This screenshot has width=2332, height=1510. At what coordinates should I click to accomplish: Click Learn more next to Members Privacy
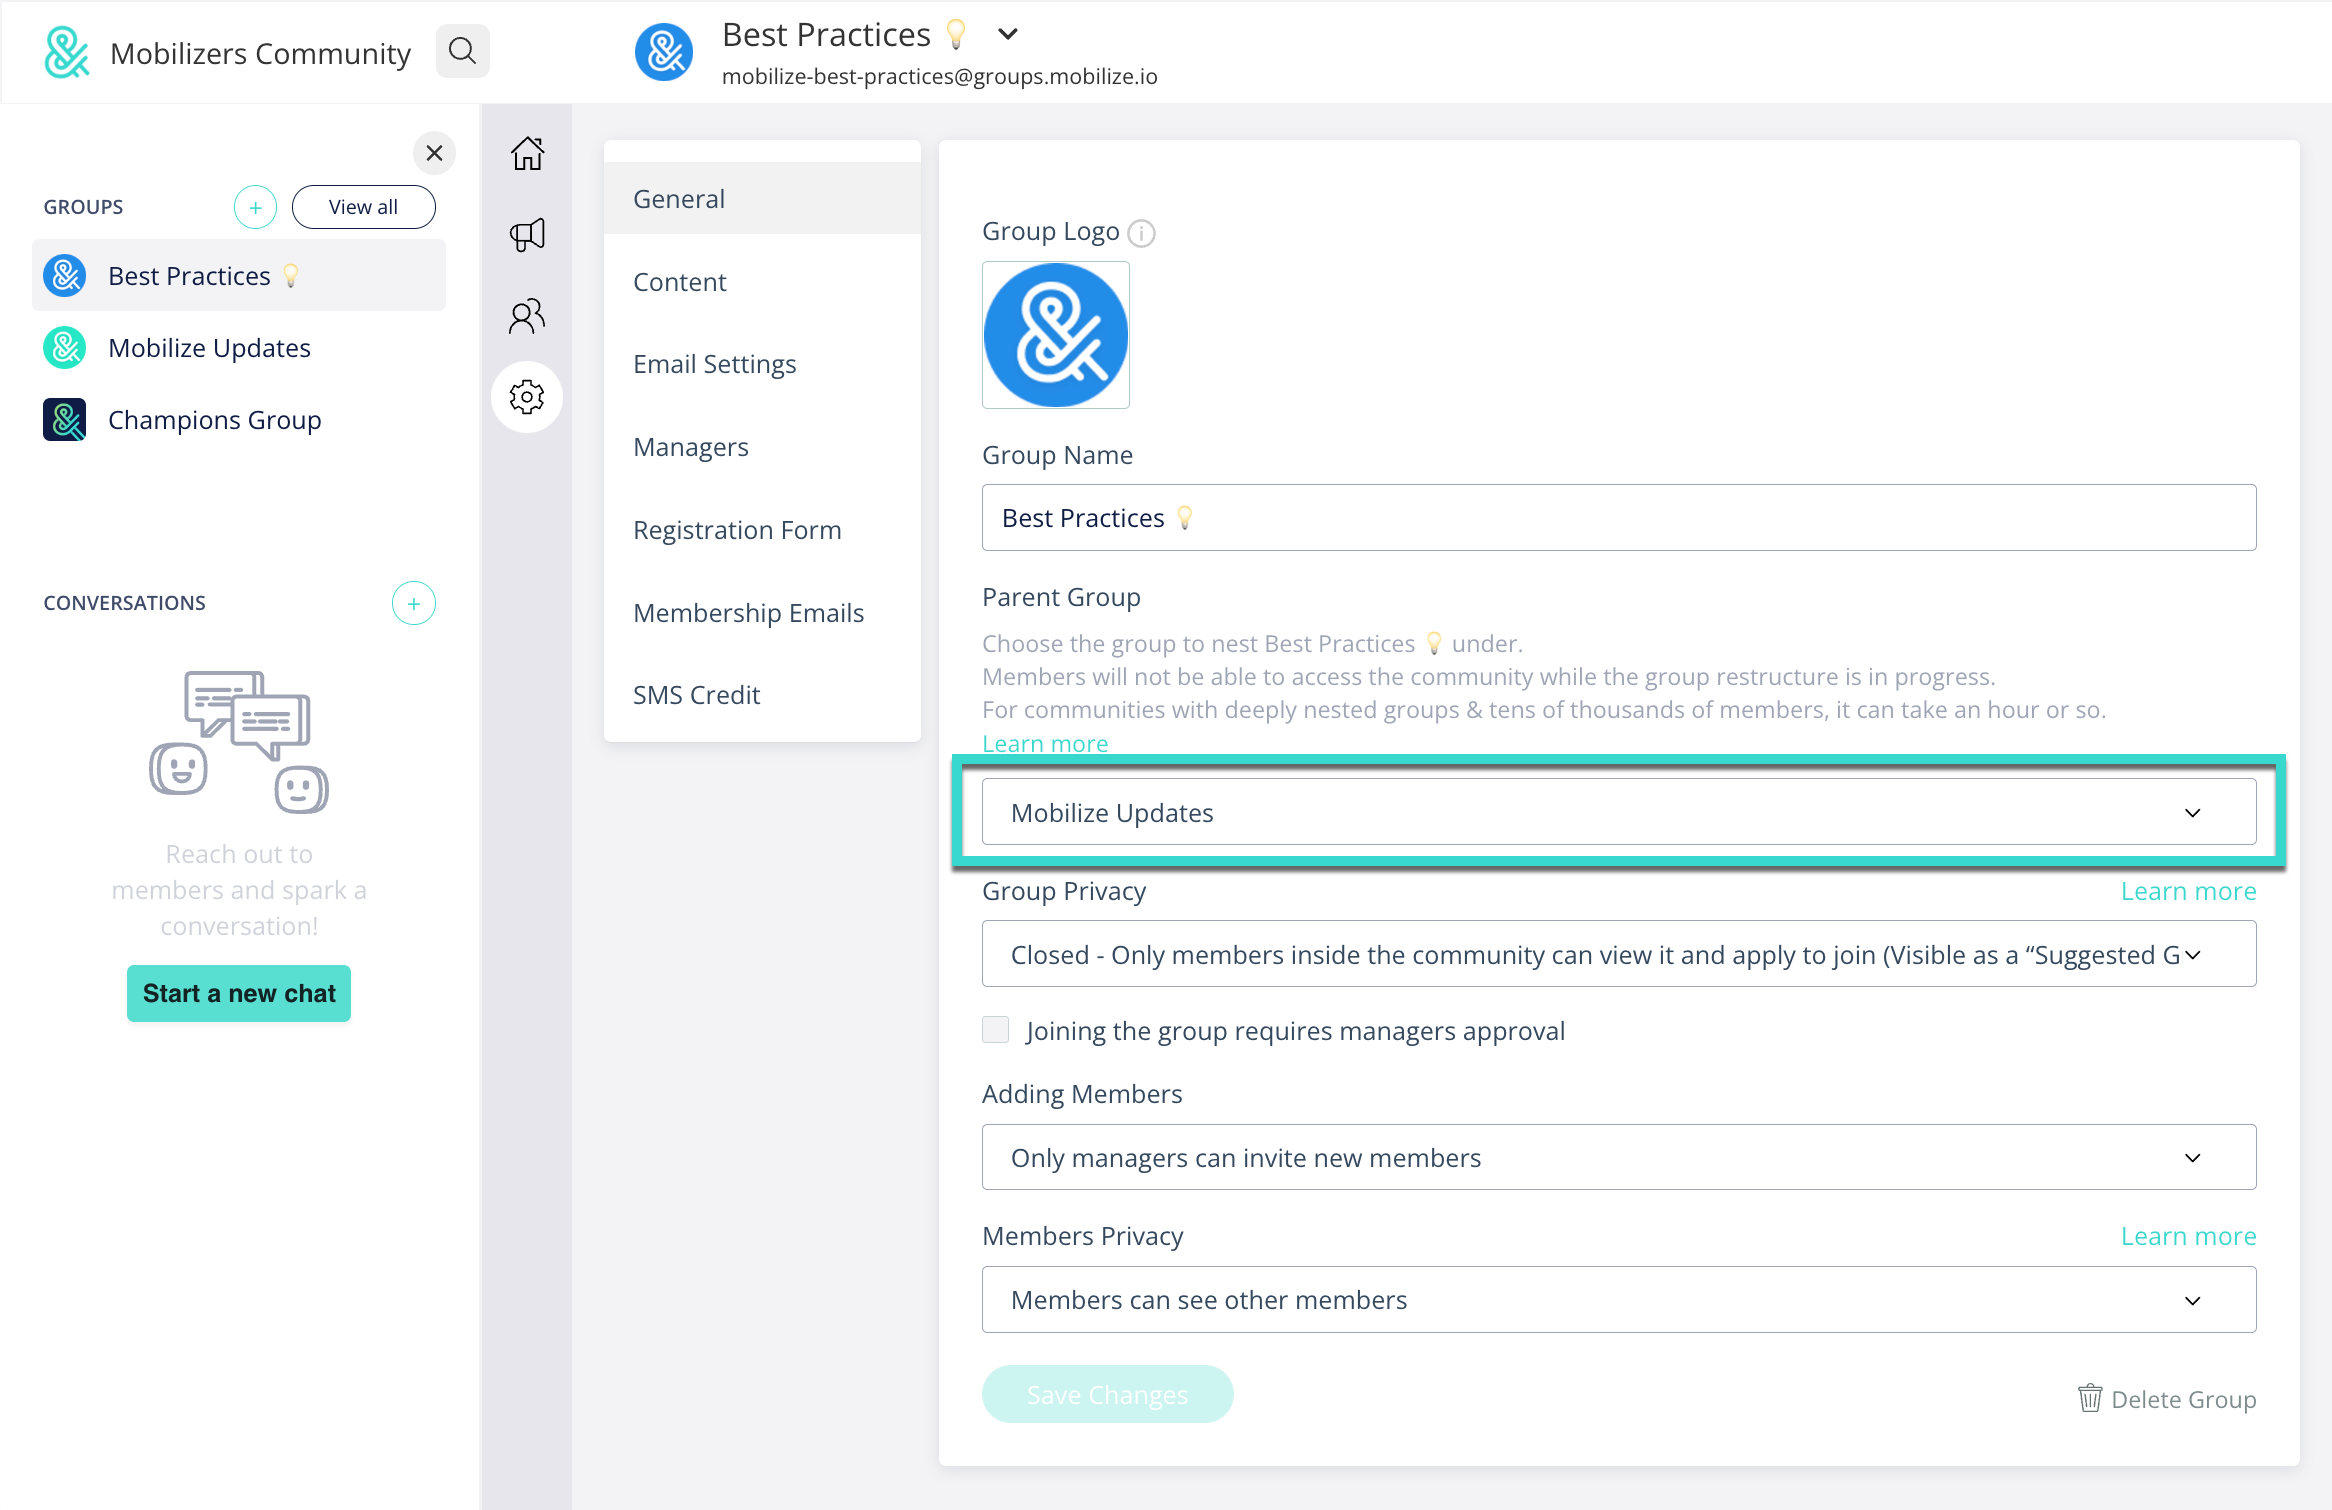tap(2188, 1236)
